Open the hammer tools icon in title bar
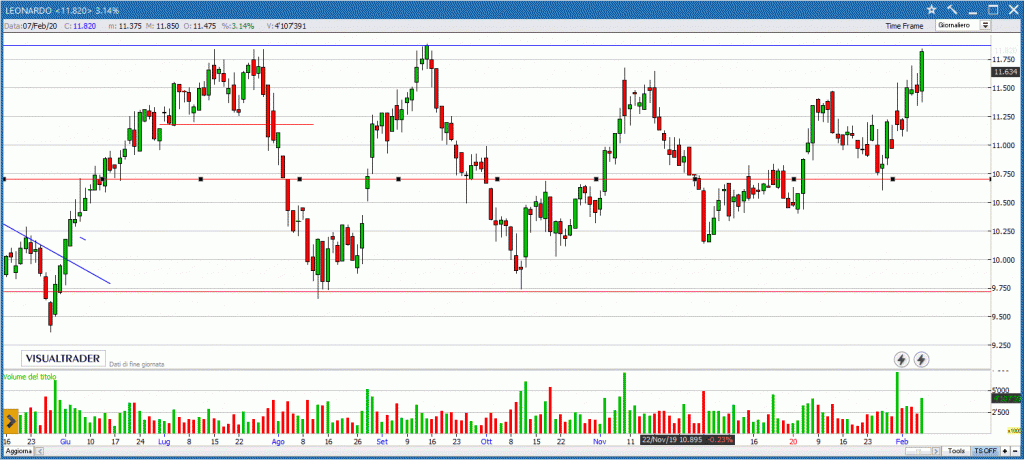Viewport: 1024px width, 460px height. [x=952, y=9]
